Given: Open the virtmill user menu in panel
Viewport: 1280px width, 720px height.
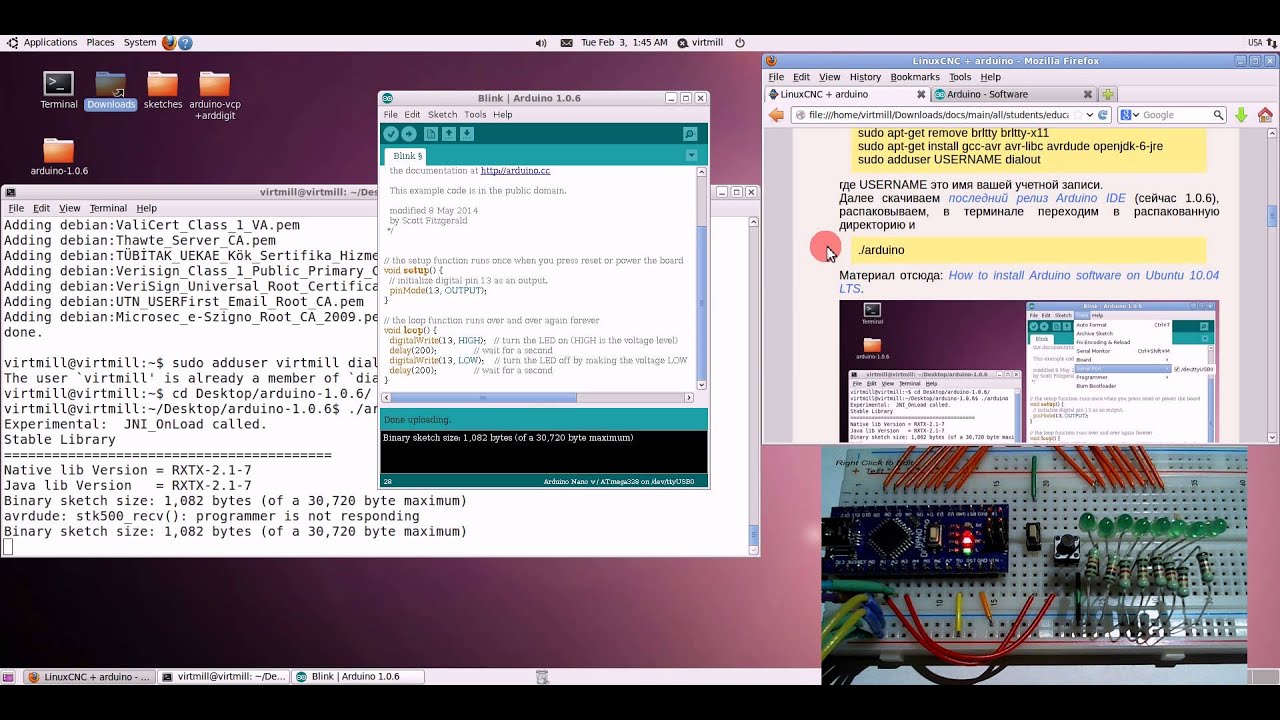Looking at the screenshot, I should 701,43.
